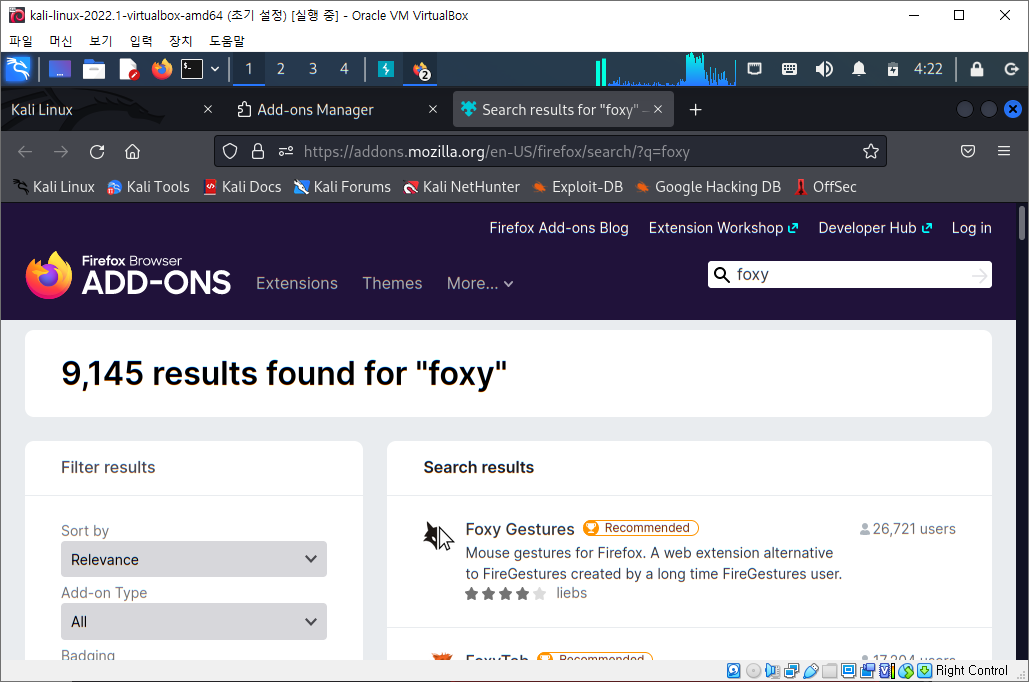Submit search with arrow button
This screenshot has height=682, width=1029.
tap(979, 275)
